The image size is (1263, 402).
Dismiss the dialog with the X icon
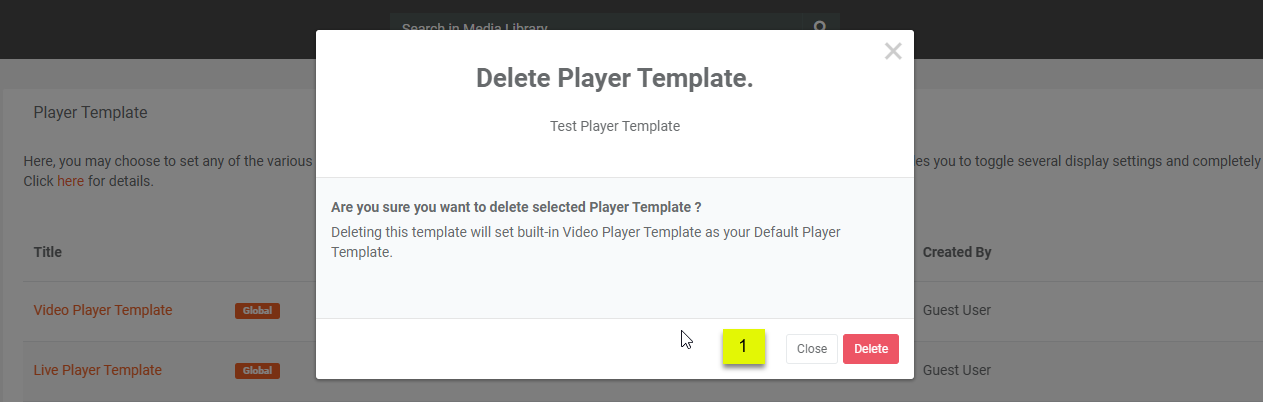[x=893, y=52]
